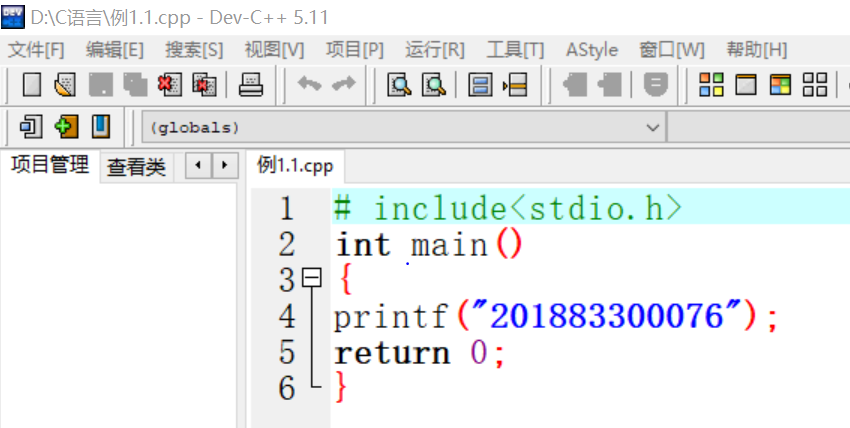The height and width of the screenshot is (428, 850).
Task: Open the 帮助[H] menu
Action: [757, 50]
